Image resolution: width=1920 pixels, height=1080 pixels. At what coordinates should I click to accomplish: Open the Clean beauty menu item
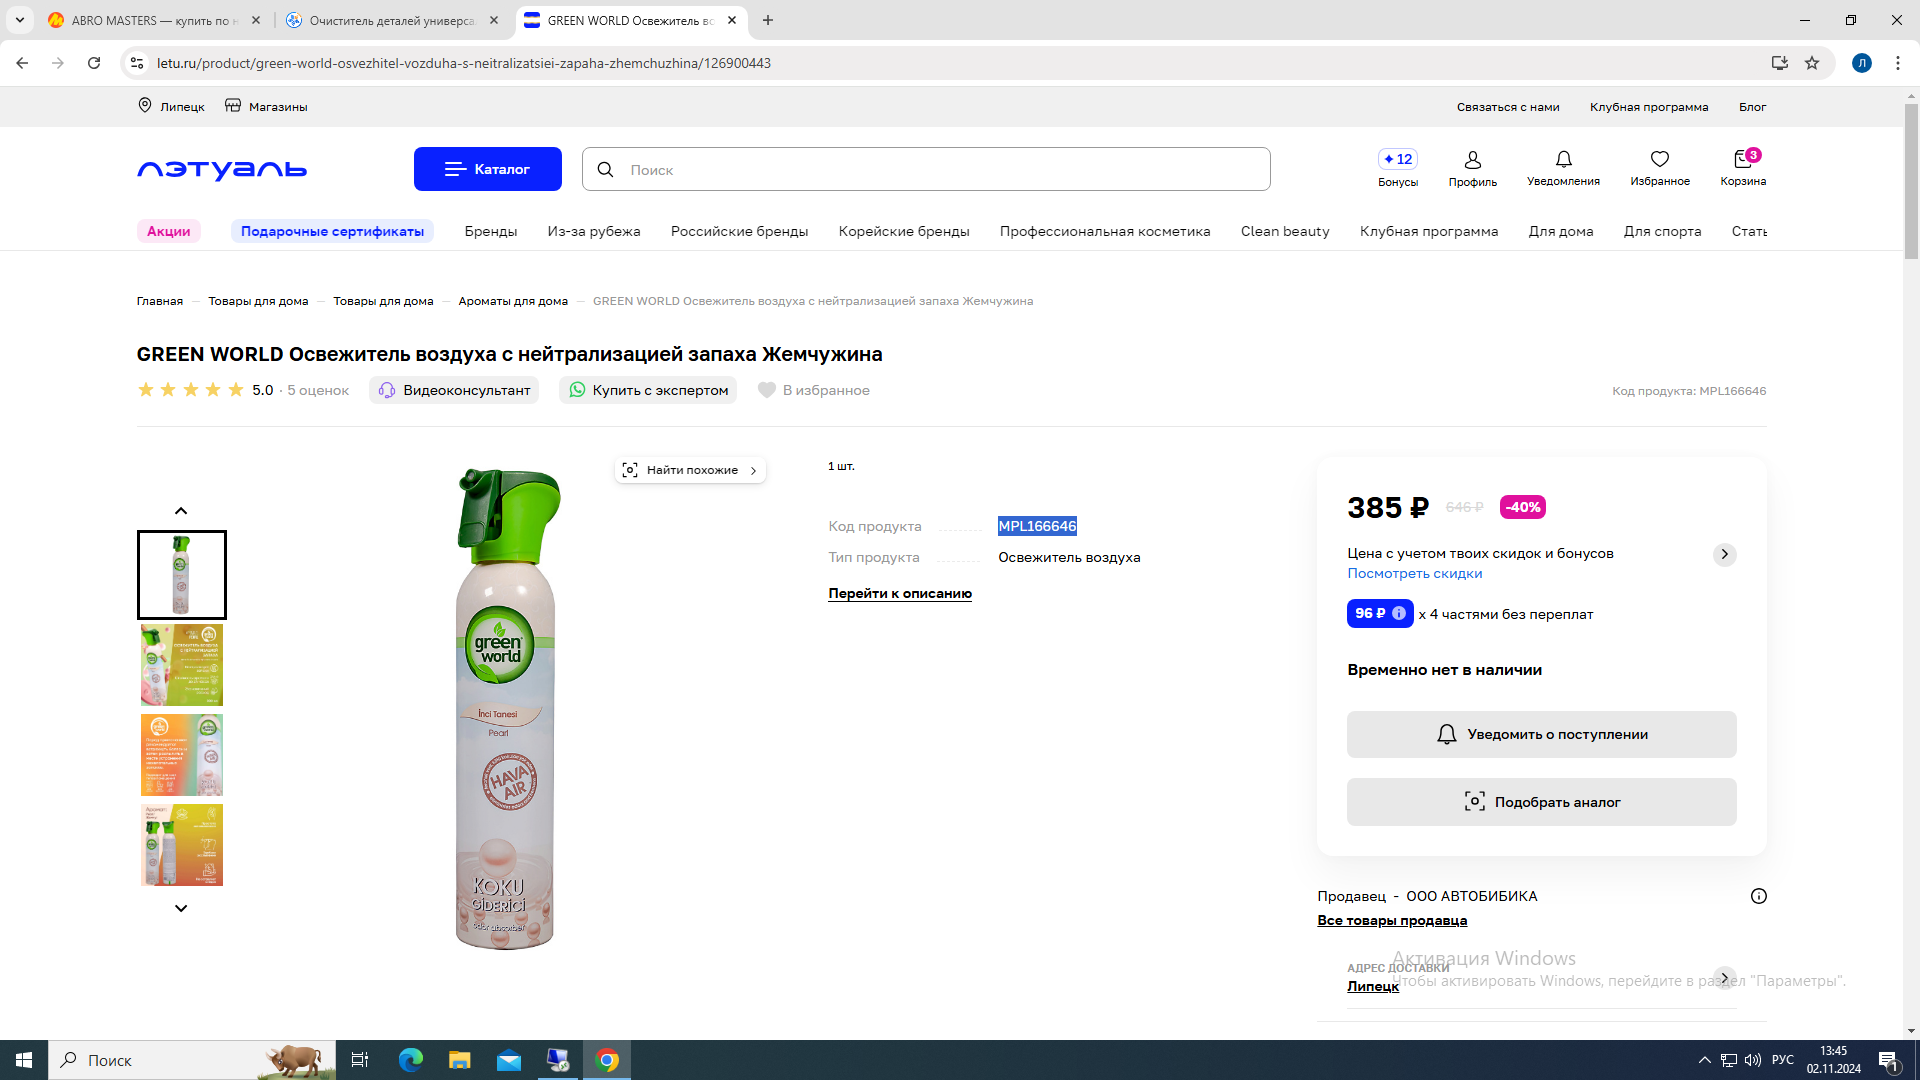click(x=1285, y=231)
